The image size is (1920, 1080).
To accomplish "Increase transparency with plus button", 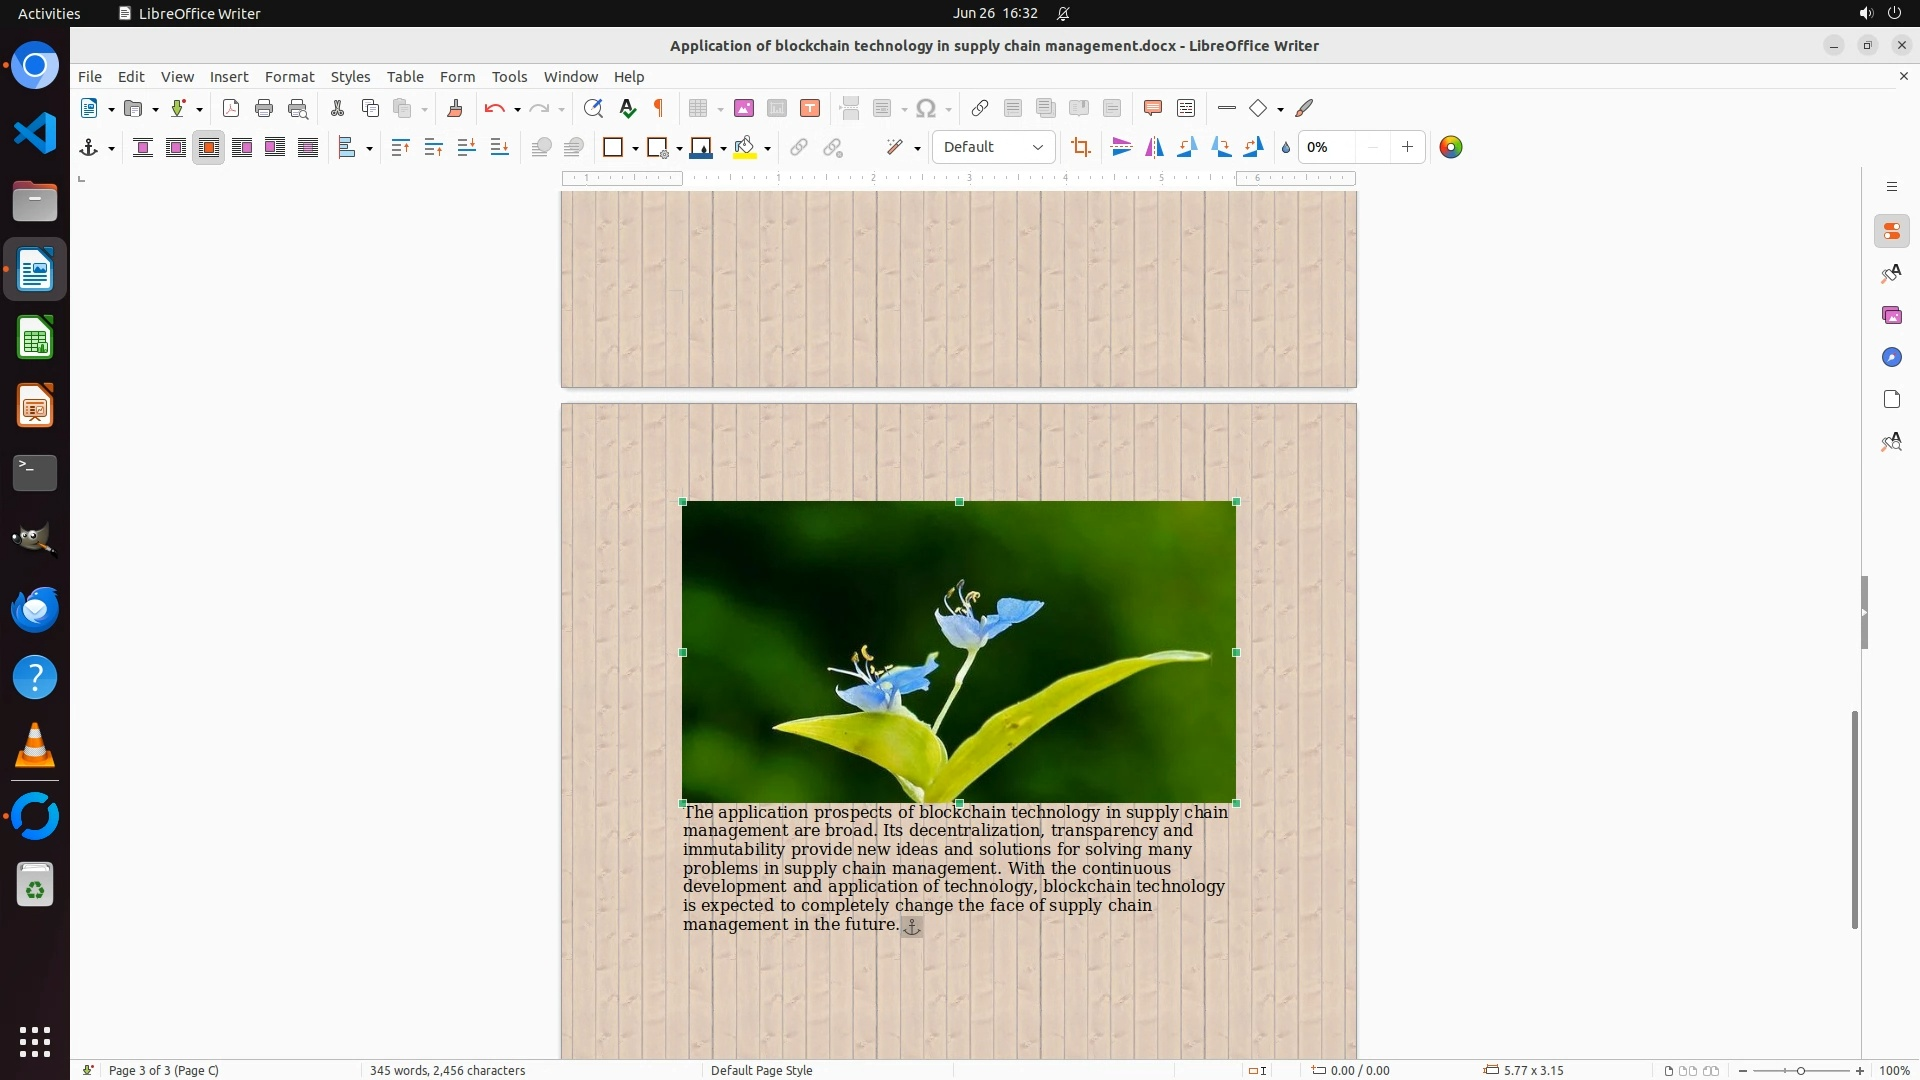I will [x=1407, y=147].
